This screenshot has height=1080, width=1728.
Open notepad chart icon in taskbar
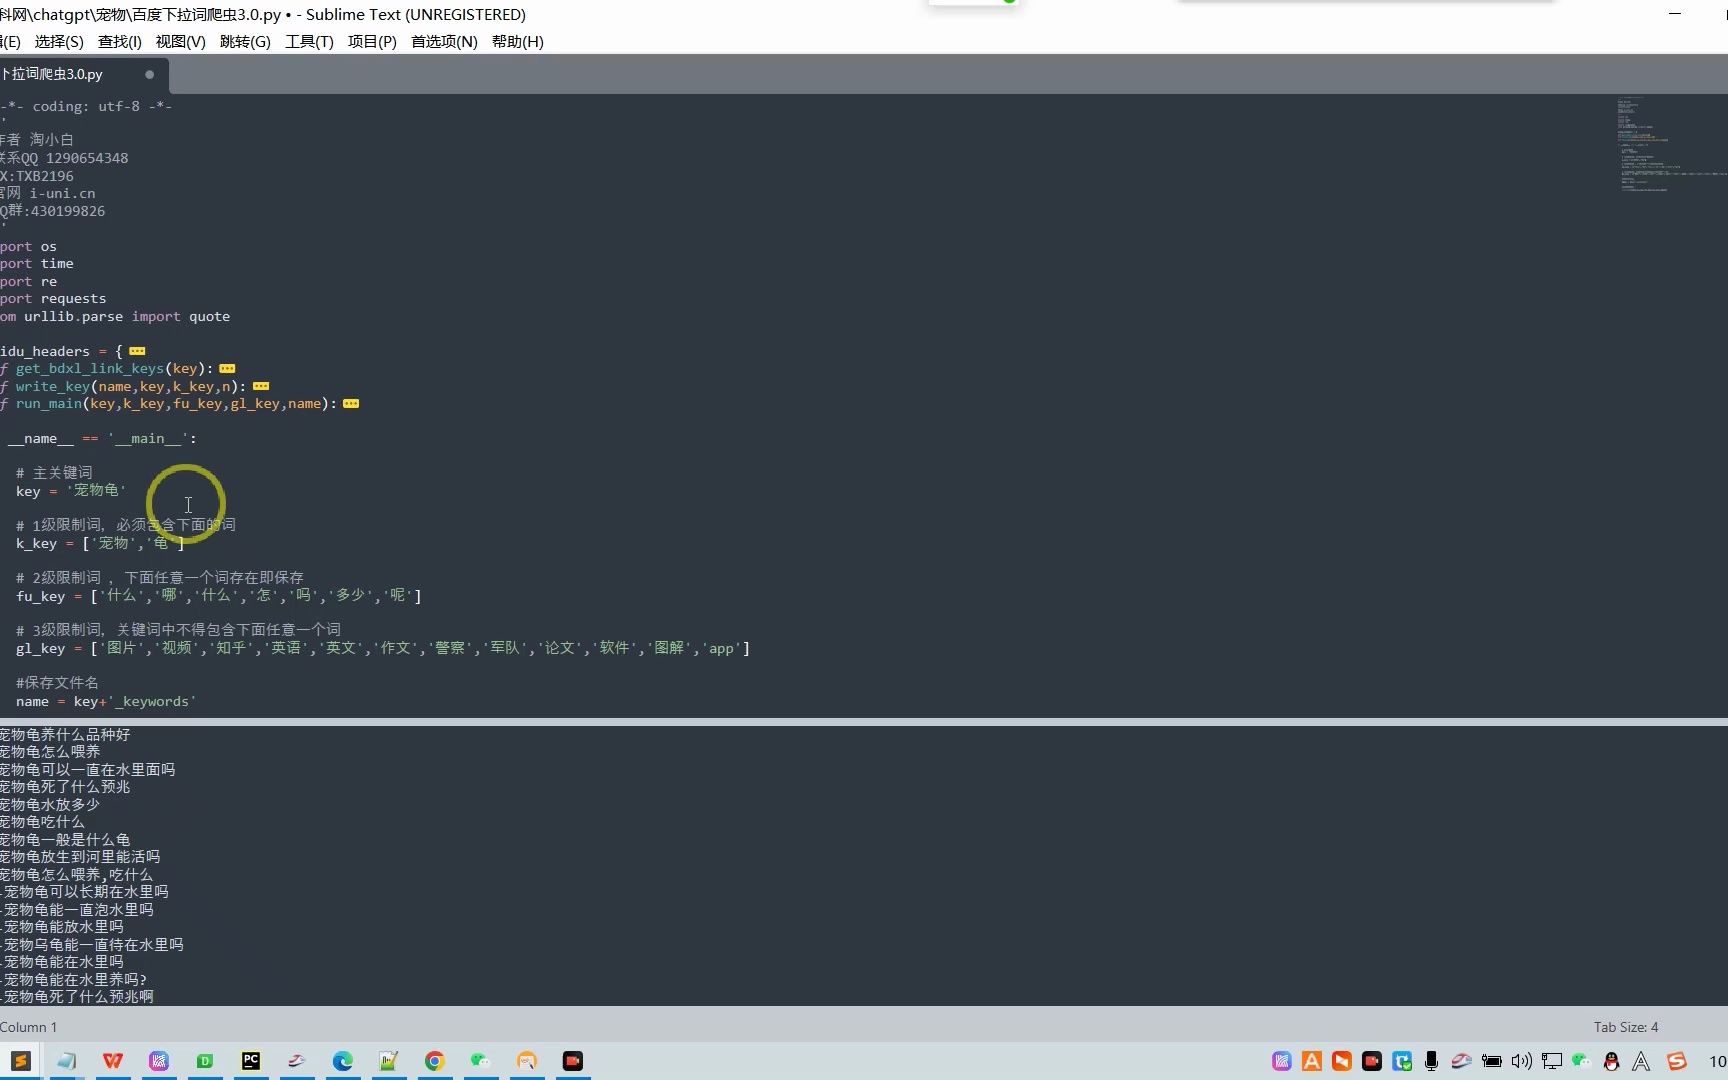point(389,1061)
